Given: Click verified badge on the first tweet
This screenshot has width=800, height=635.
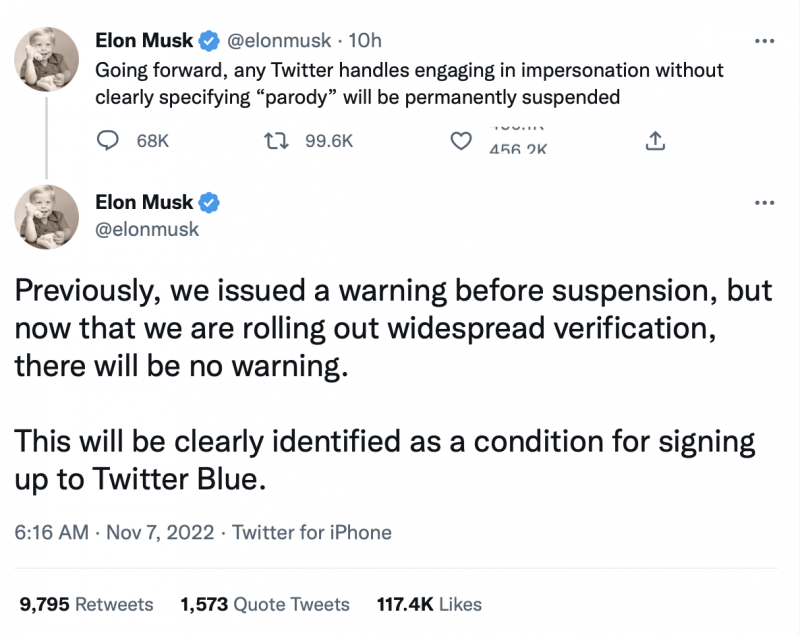Looking at the screenshot, I should pos(209,40).
